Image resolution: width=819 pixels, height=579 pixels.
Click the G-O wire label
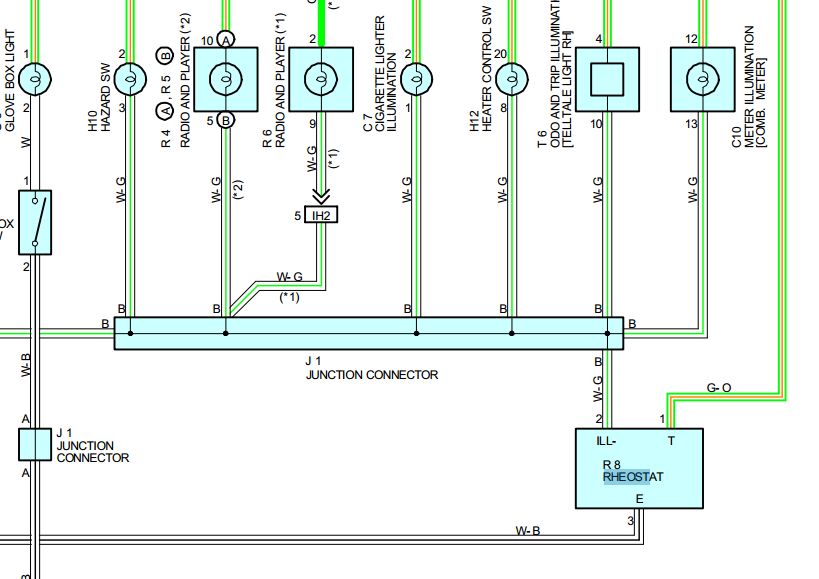[720, 386]
